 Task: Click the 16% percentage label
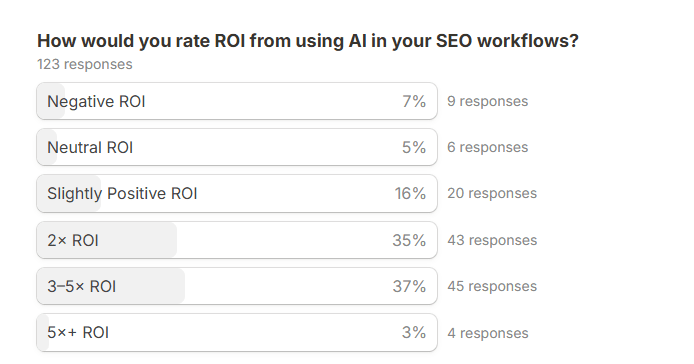pyautogui.click(x=410, y=194)
